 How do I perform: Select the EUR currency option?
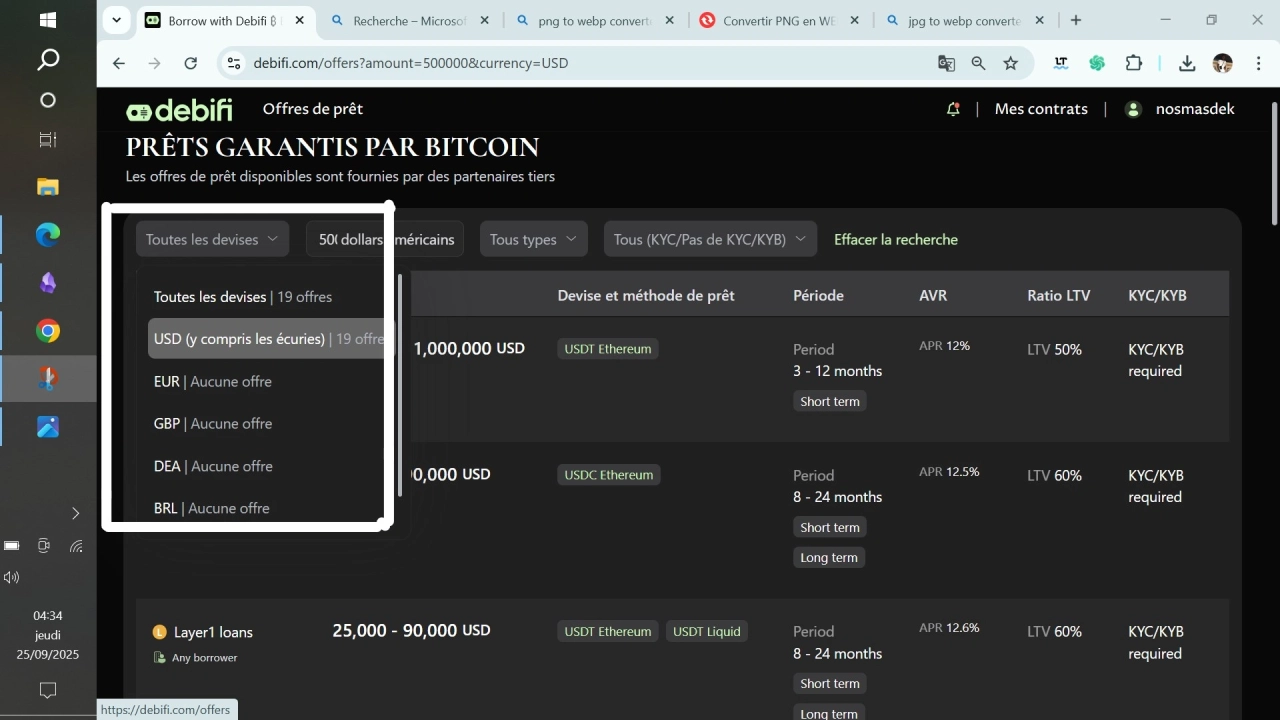(213, 381)
